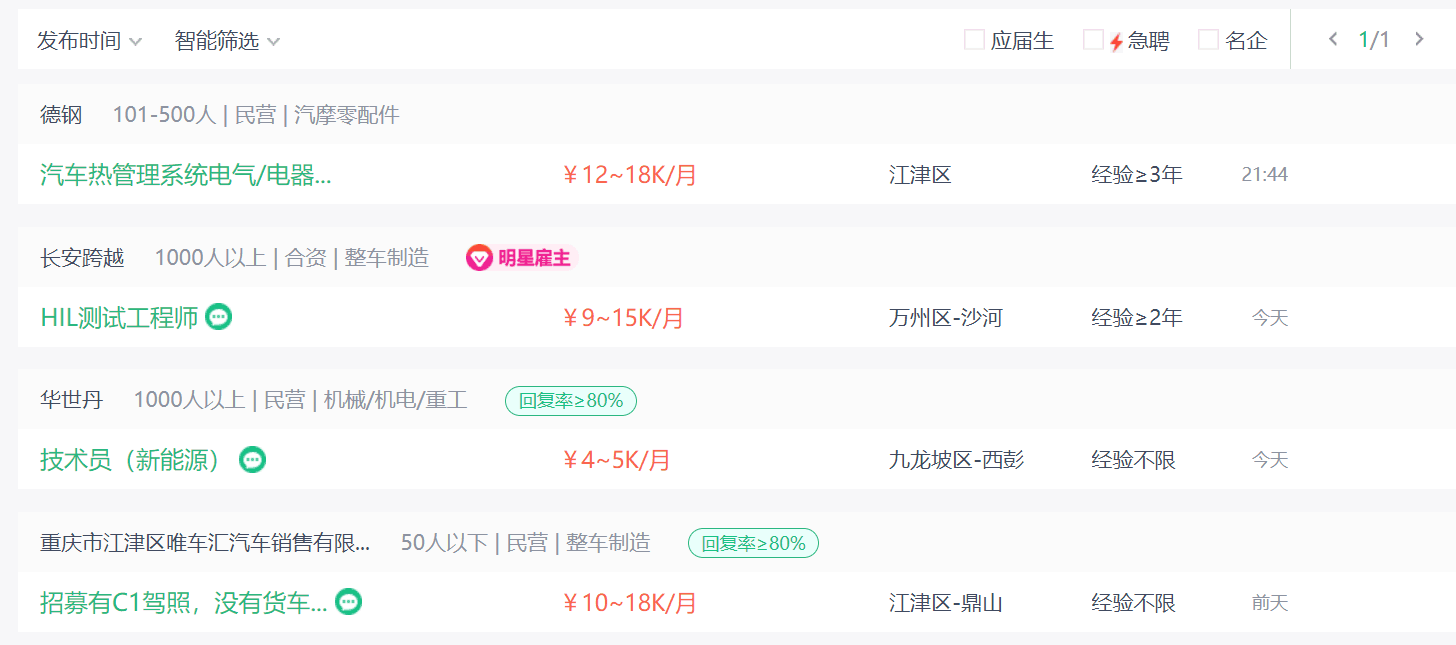The image size is (1456, 645).
Task: Click chat icon next to 技术员(新能源)
Action: coord(253,460)
